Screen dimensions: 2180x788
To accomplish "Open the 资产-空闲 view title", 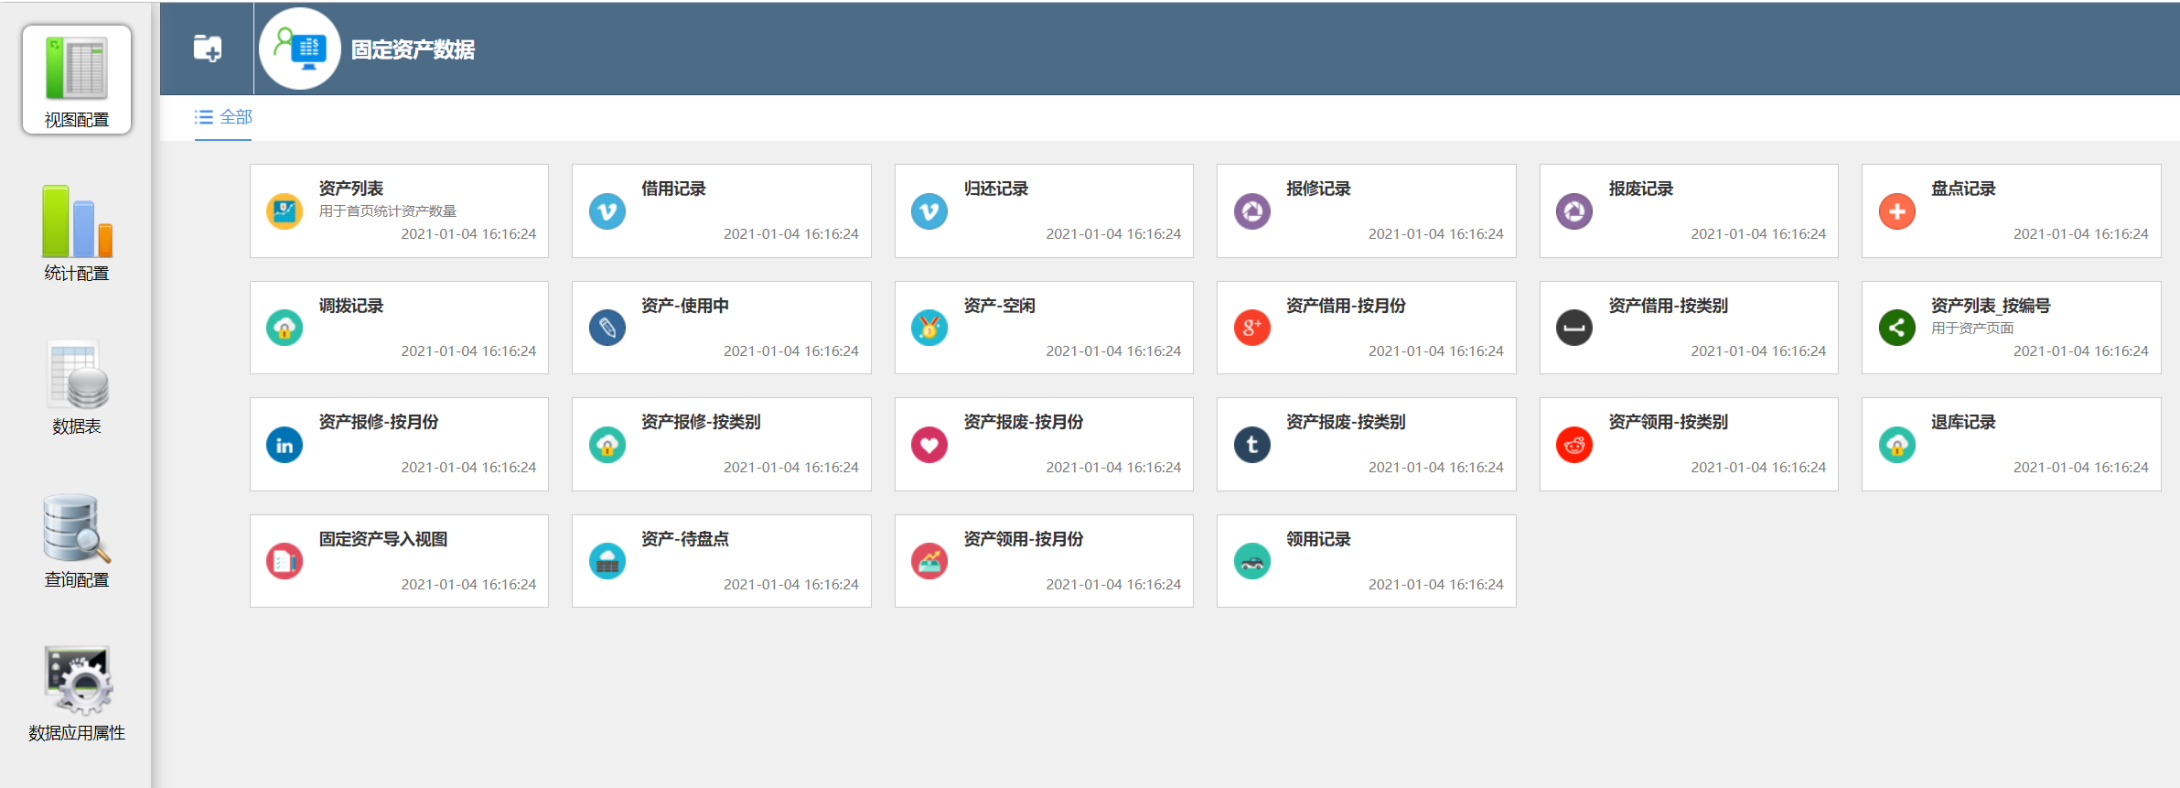I will (x=999, y=305).
